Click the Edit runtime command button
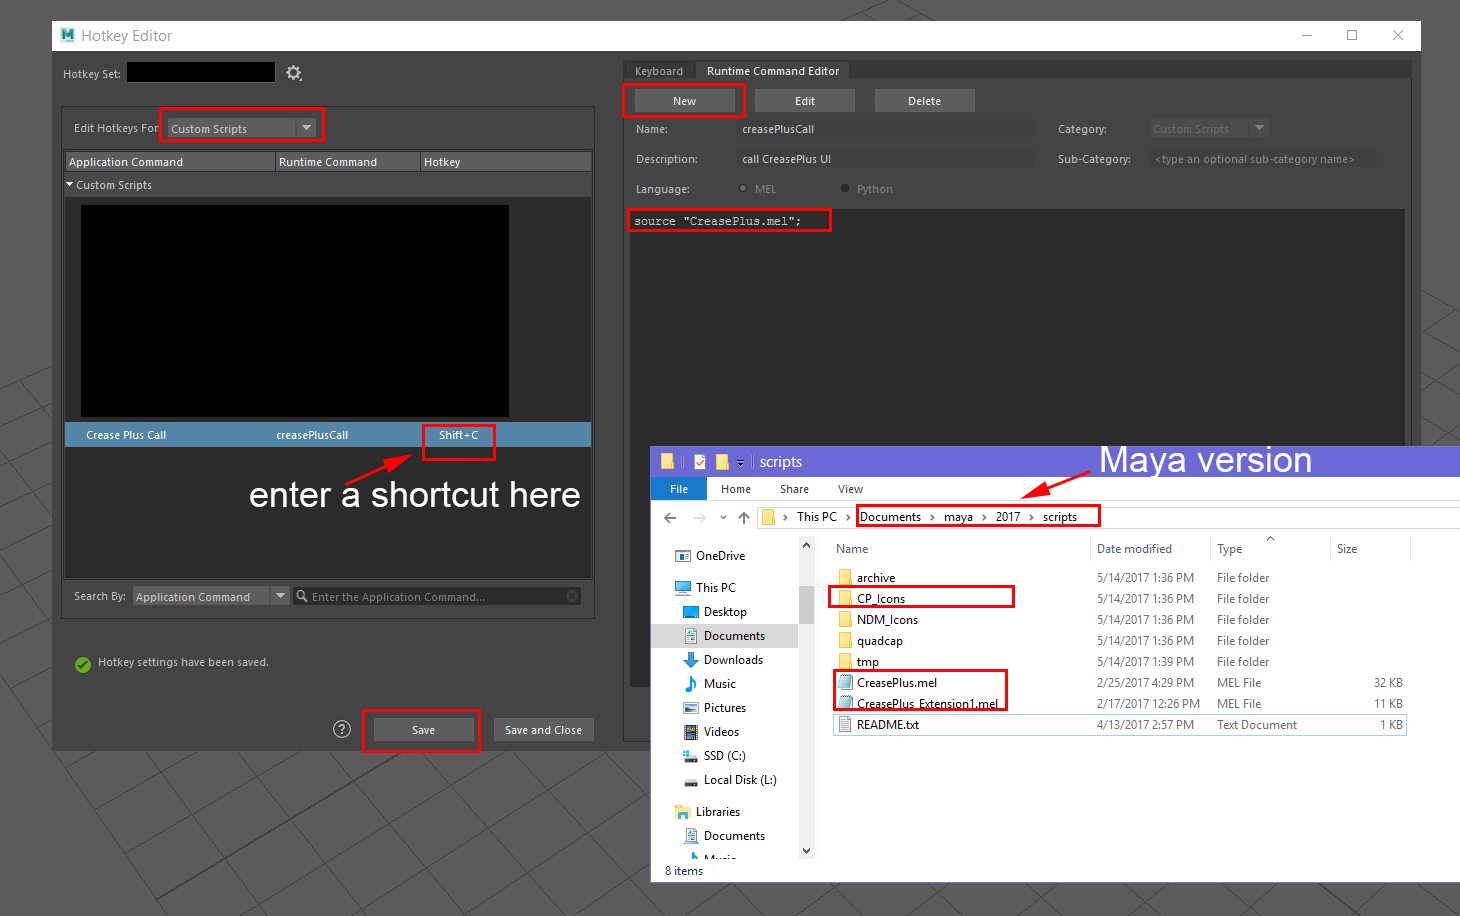Viewport: 1460px width, 916px height. pos(805,101)
